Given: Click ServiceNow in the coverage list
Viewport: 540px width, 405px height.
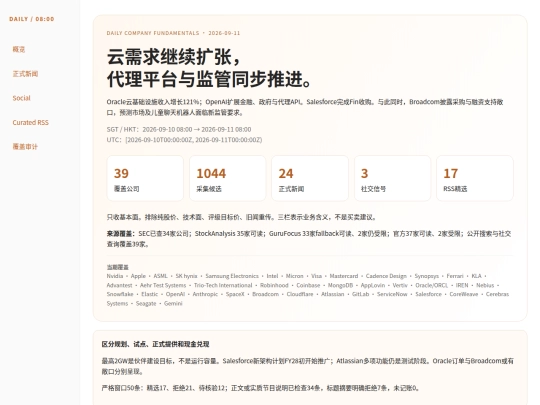Looking at the screenshot, I should pyautogui.click(x=392, y=294).
